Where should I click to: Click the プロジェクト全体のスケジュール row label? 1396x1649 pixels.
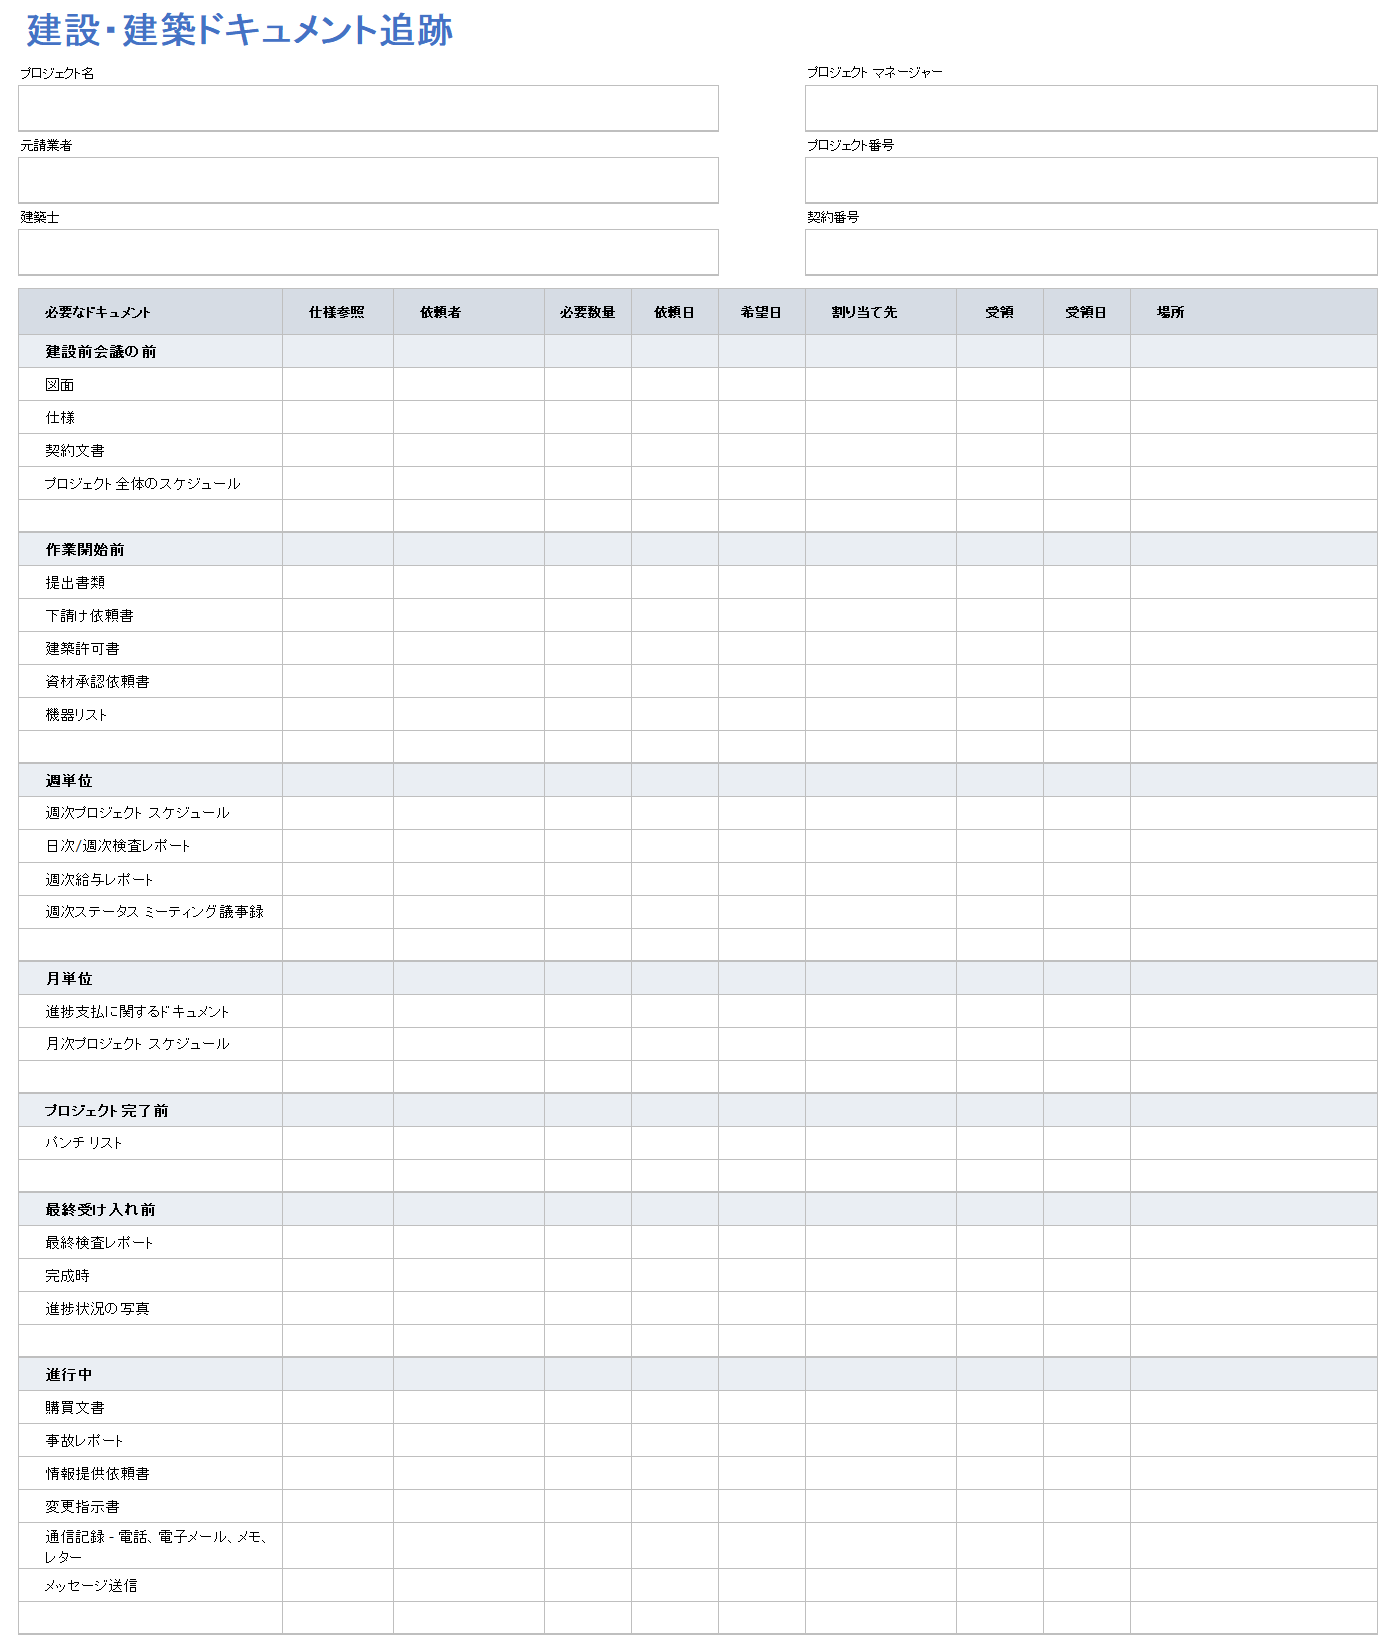point(142,483)
